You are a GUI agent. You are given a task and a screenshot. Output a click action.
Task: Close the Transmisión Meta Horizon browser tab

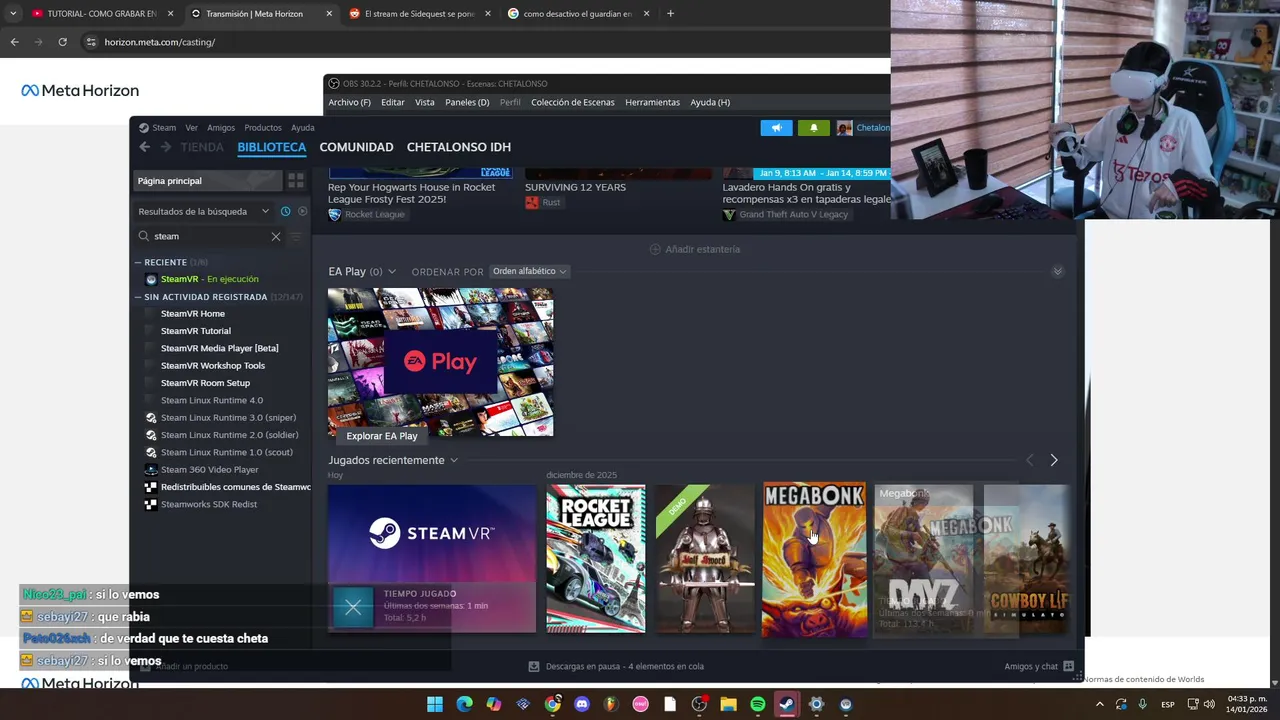(329, 14)
